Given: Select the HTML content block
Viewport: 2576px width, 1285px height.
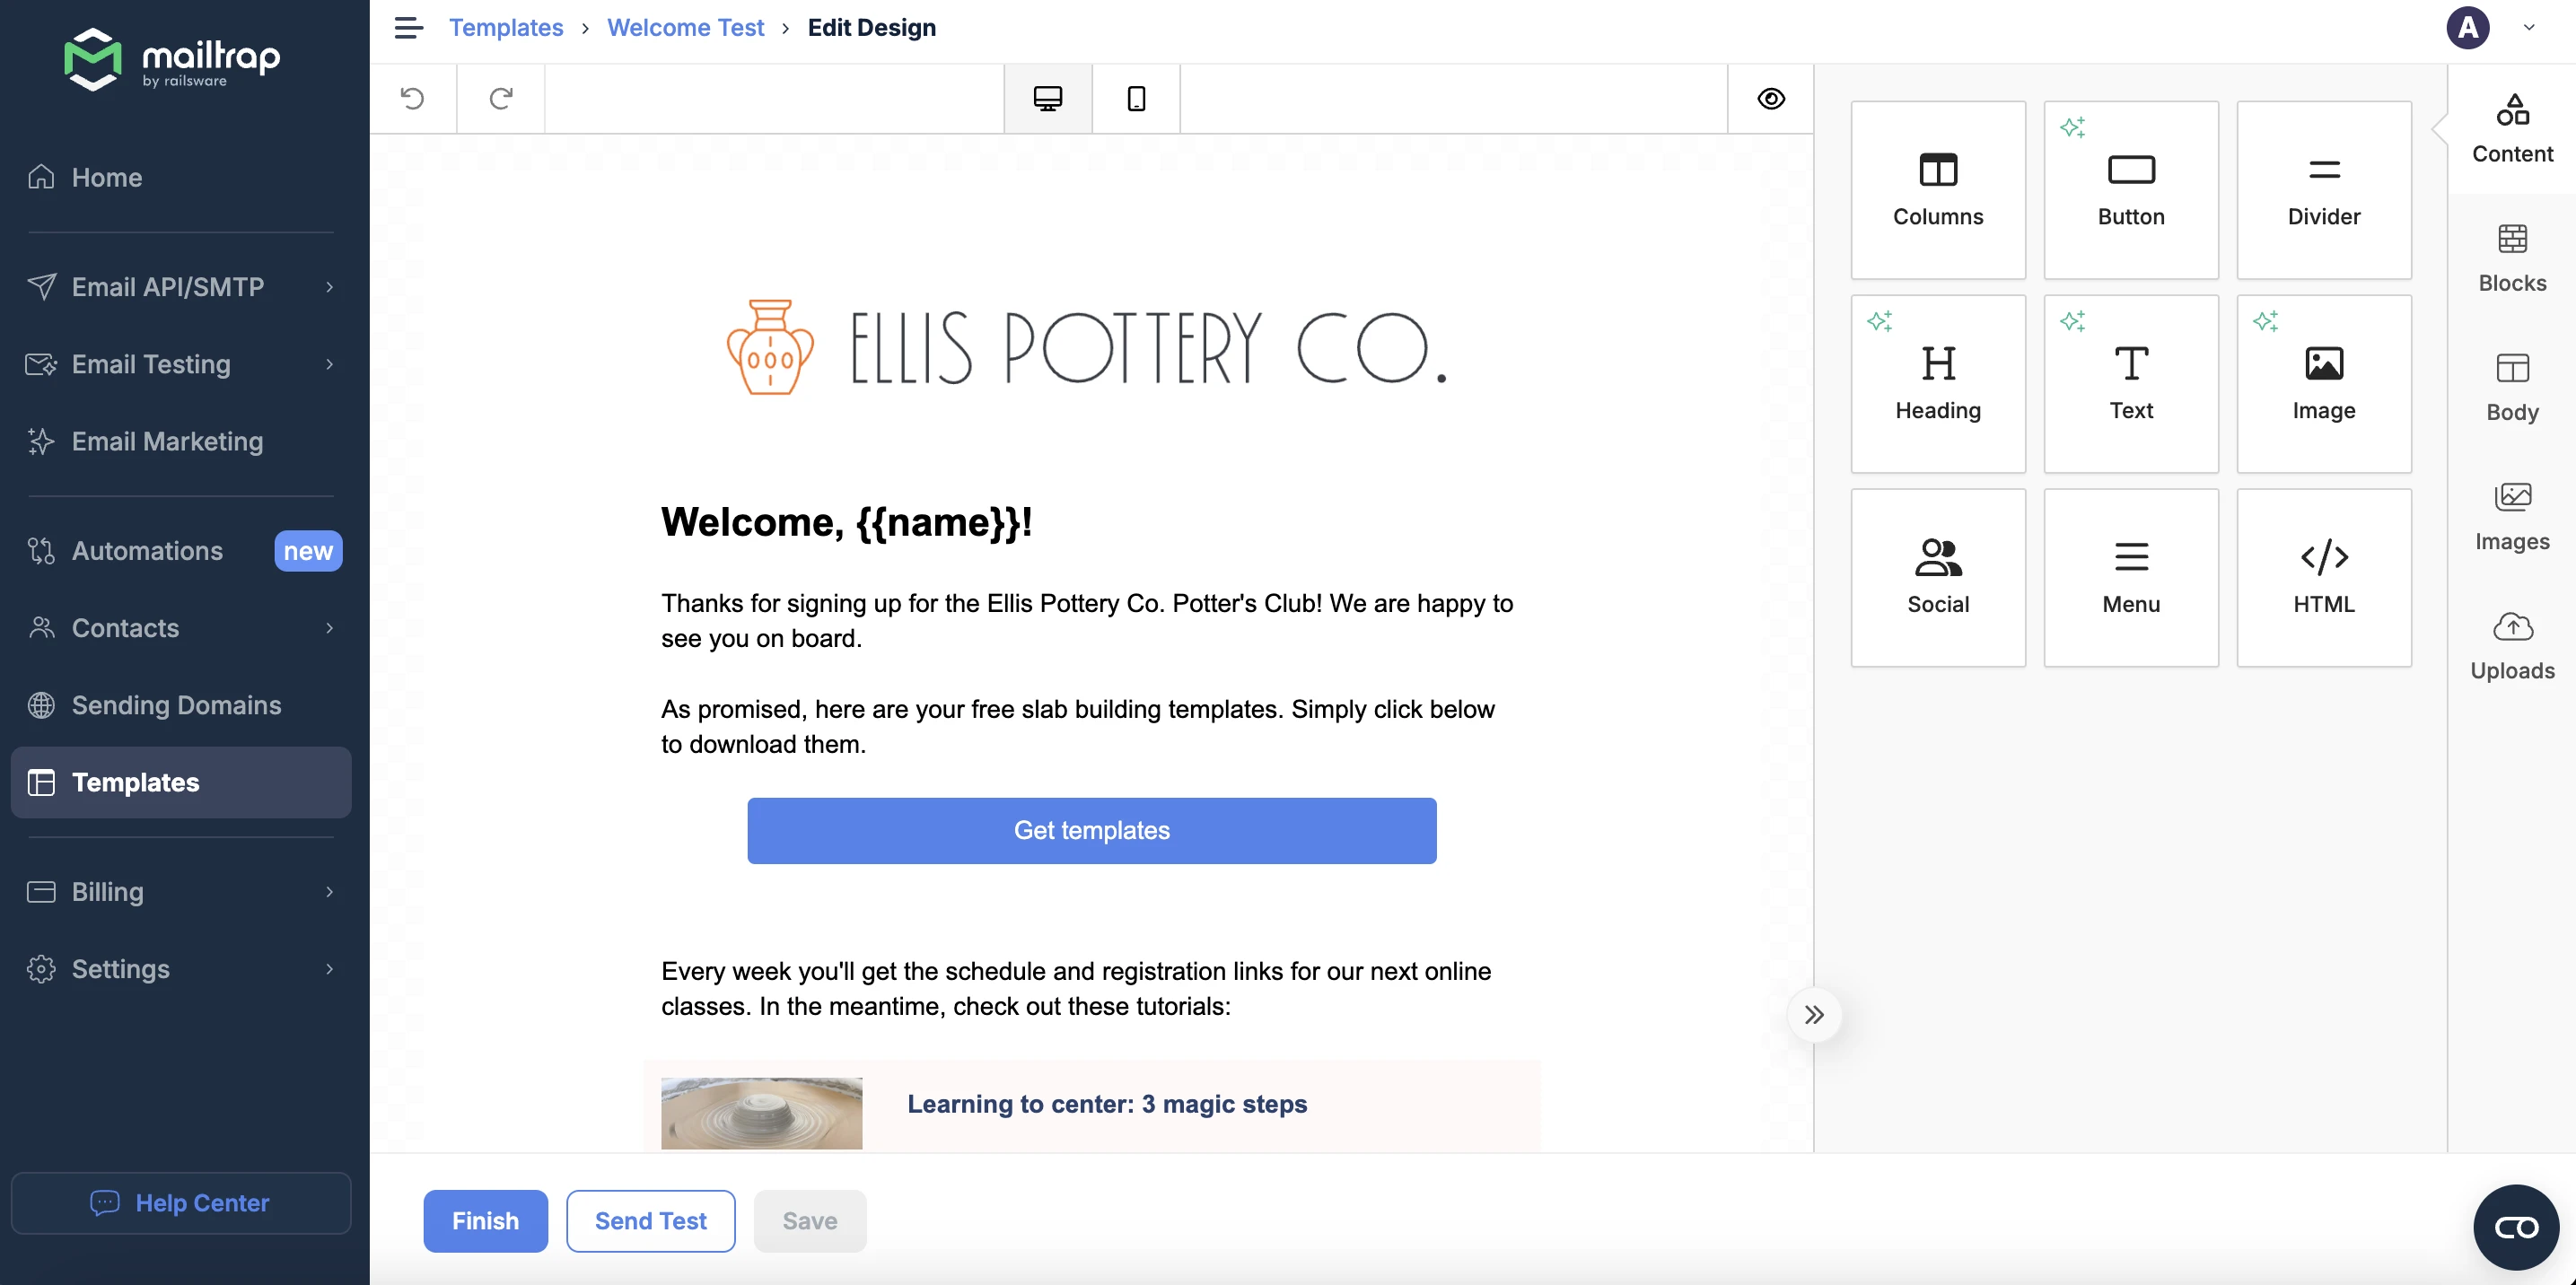Looking at the screenshot, I should coord(2323,577).
